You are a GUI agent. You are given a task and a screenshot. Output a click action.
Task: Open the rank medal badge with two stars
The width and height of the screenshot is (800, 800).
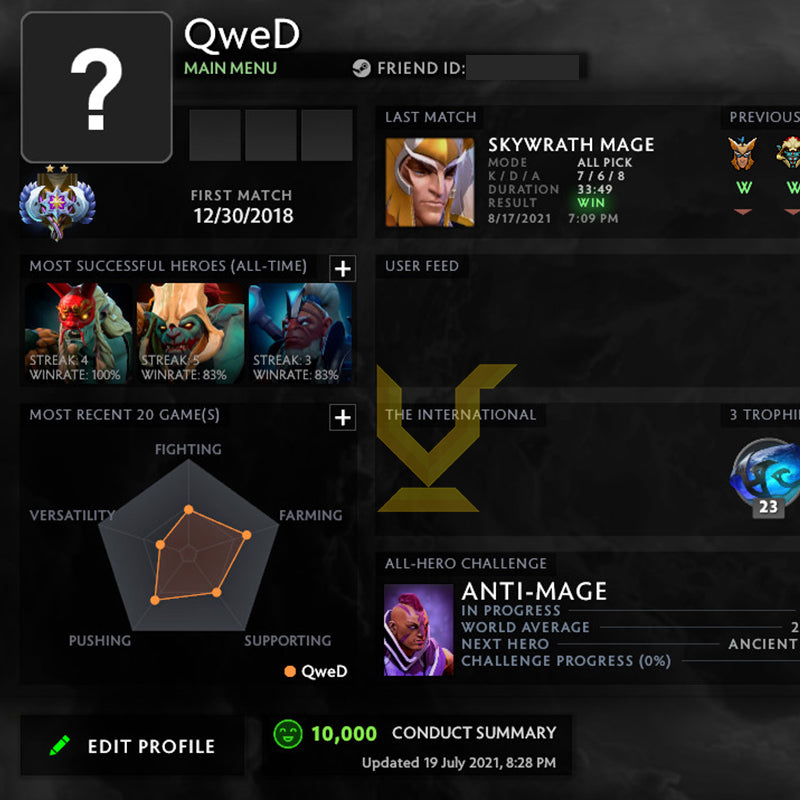click(57, 202)
